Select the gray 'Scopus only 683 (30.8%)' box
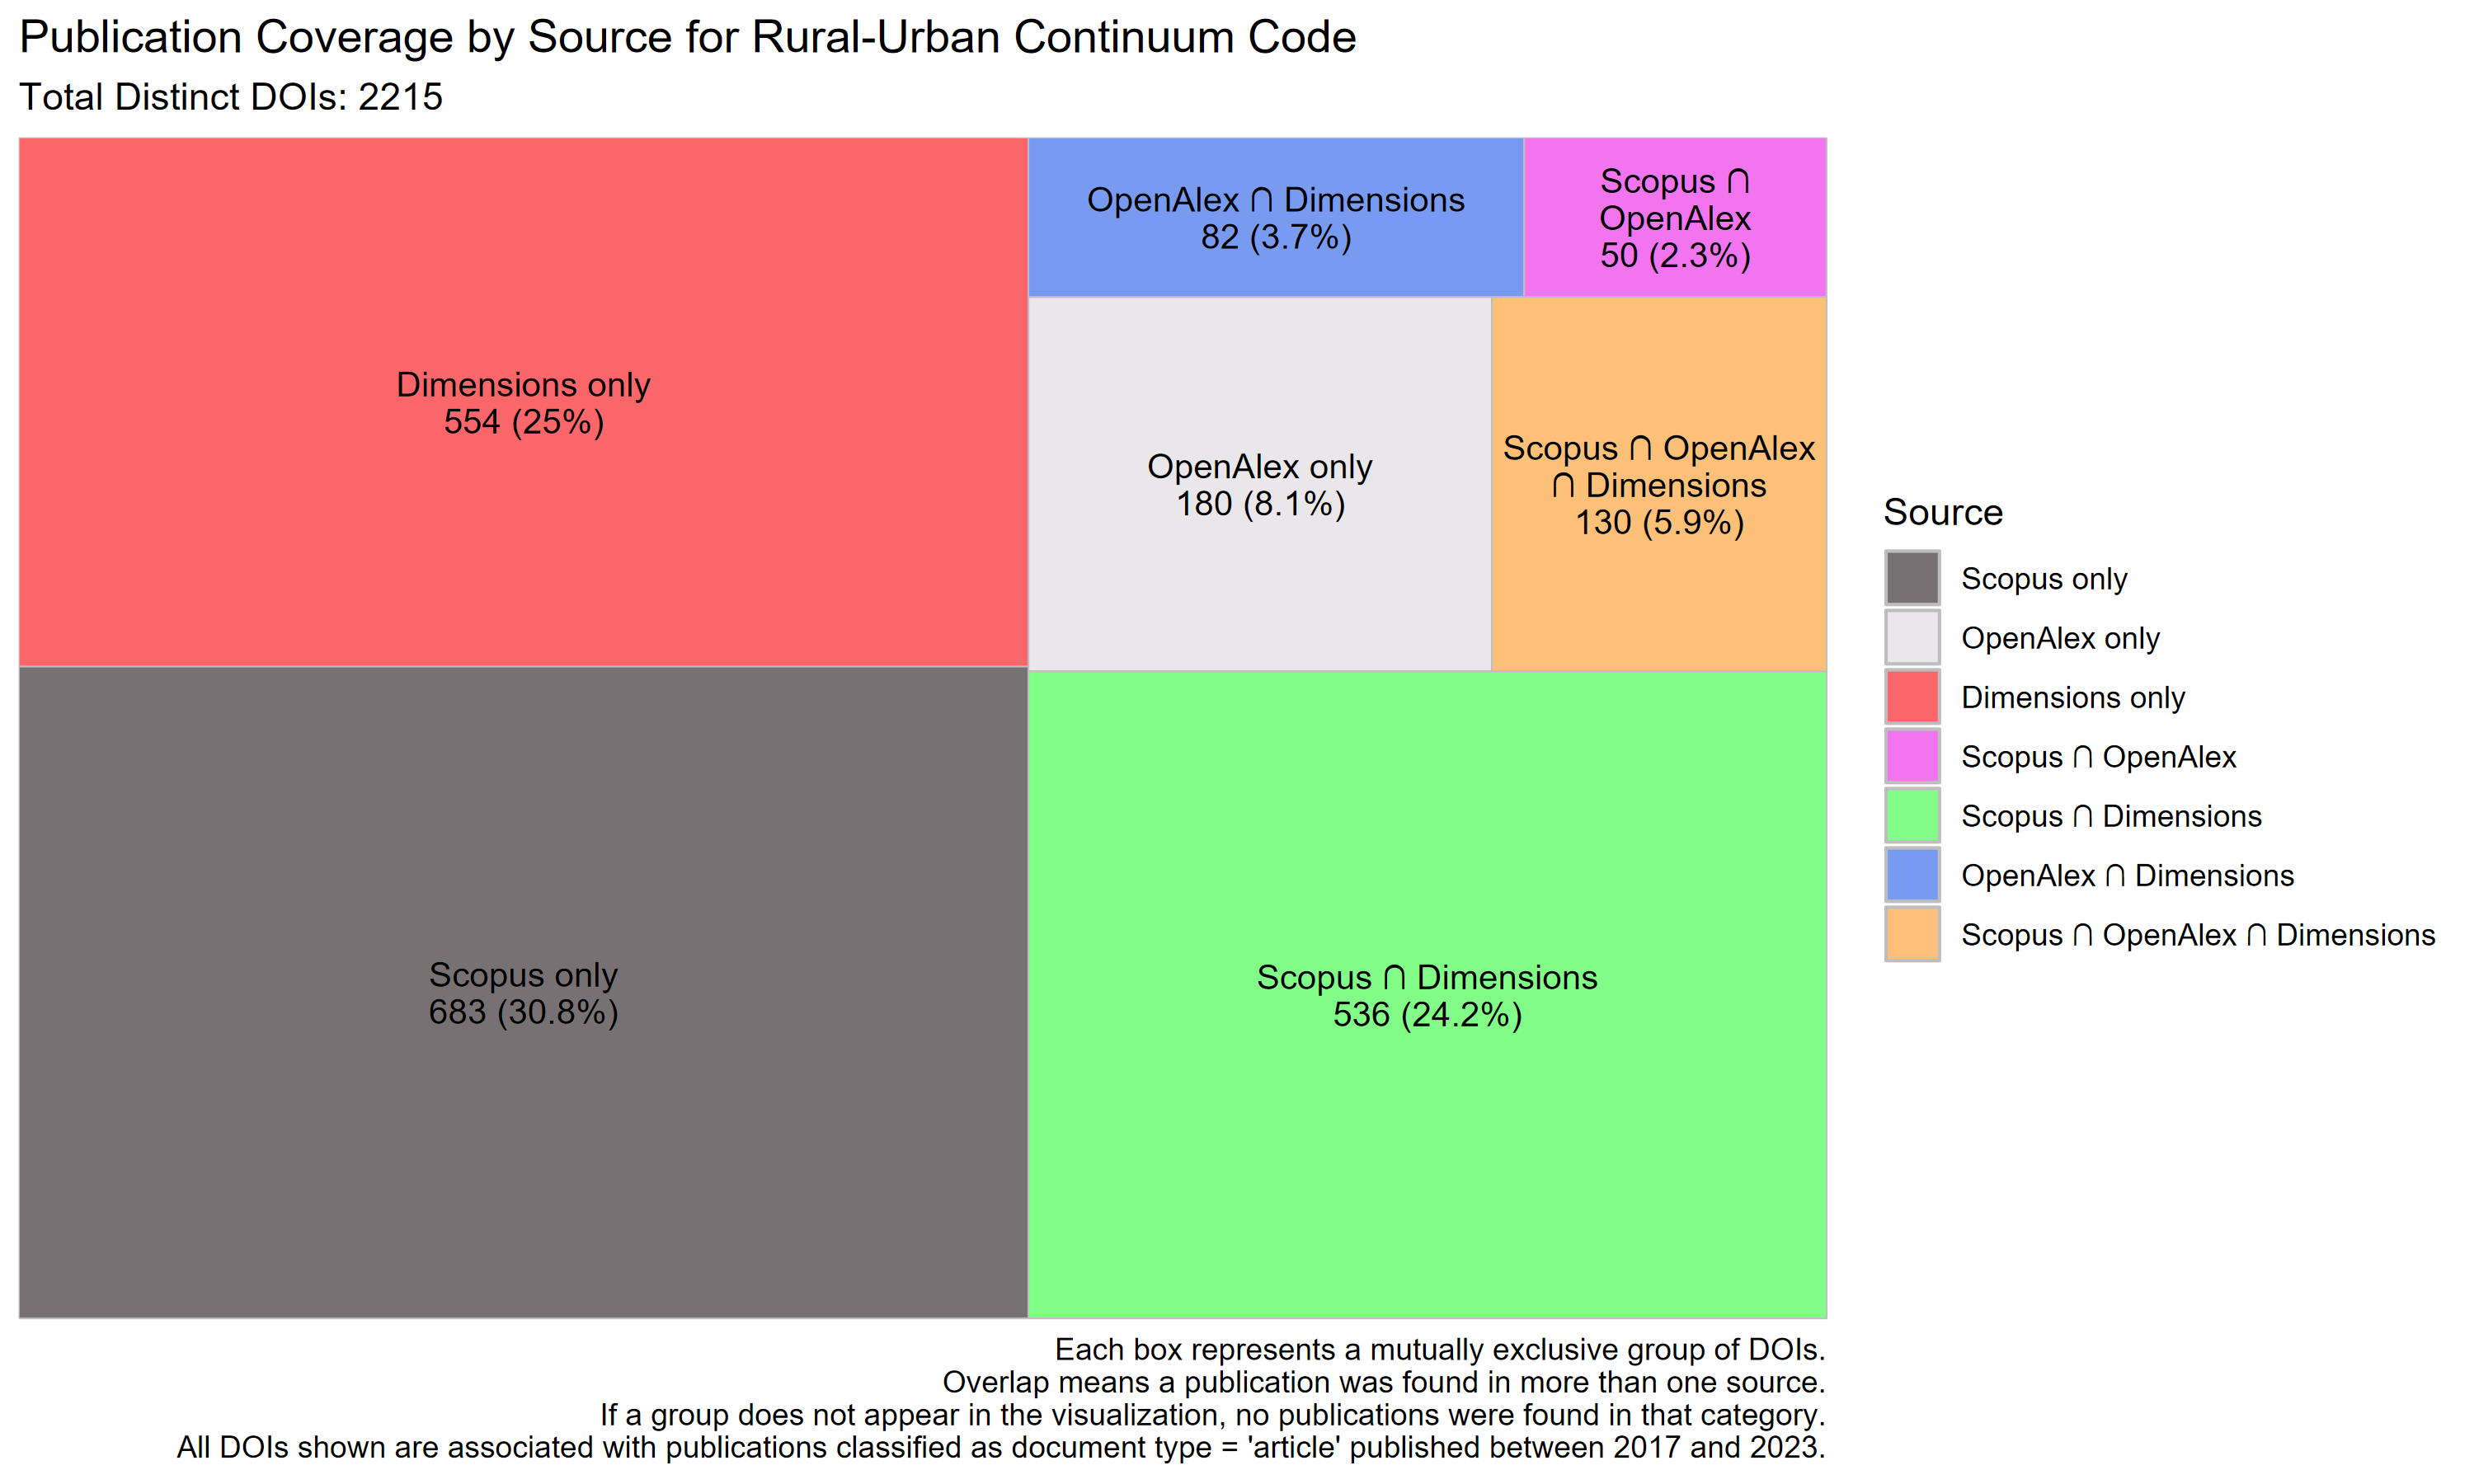The width and height of the screenshot is (2474, 1484). pos(523,992)
